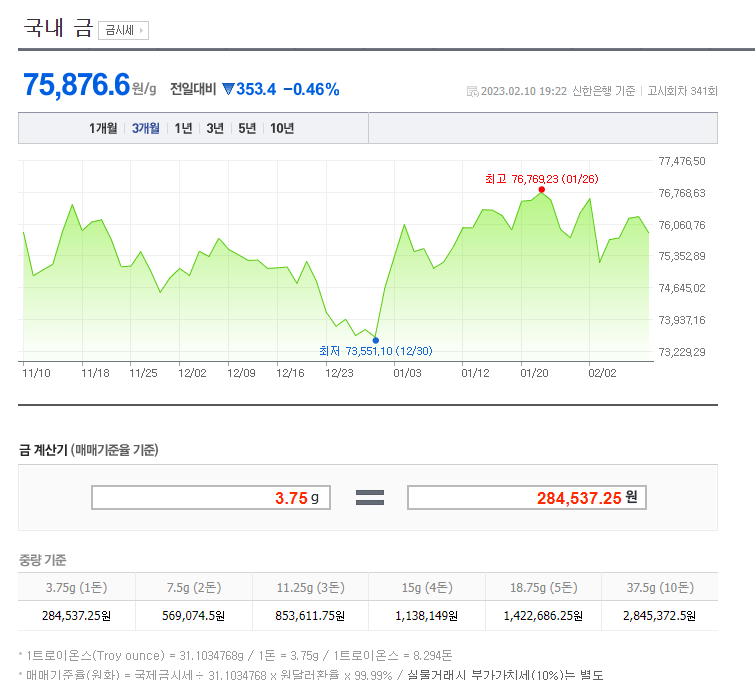The width and height of the screenshot is (755, 700).
Task: Select the 3.75g (1돈) column header
Action: click(x=77, y=587)
